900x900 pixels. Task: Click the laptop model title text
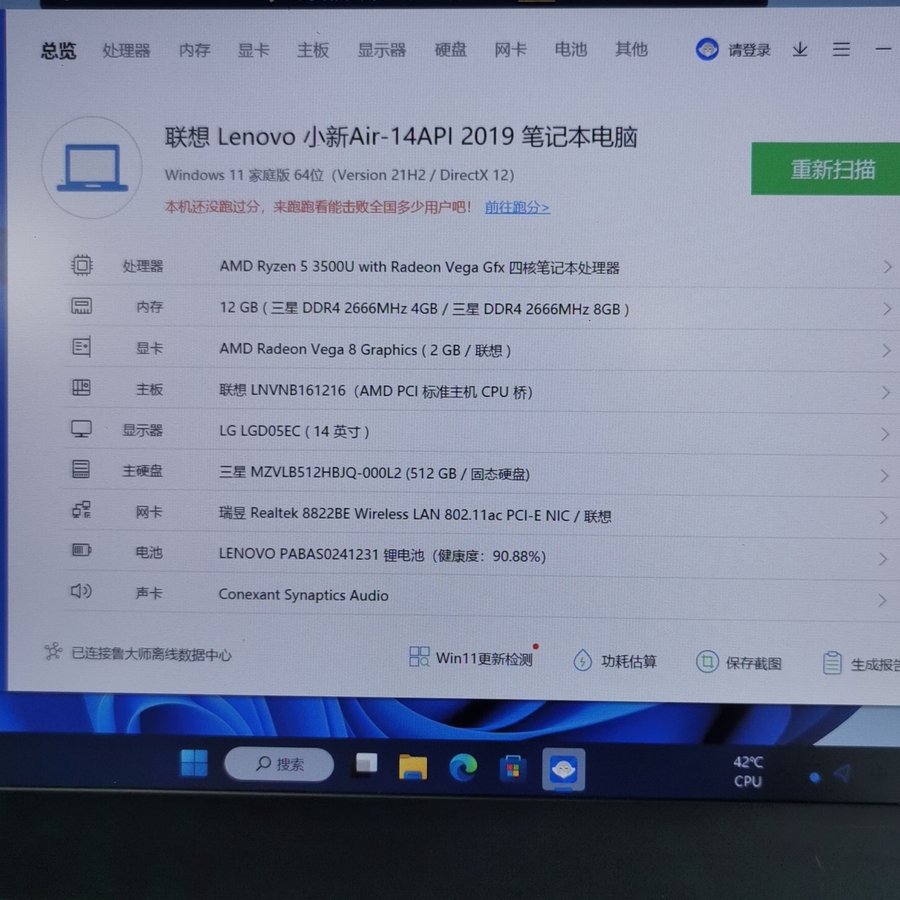click(x=401, y=137)
